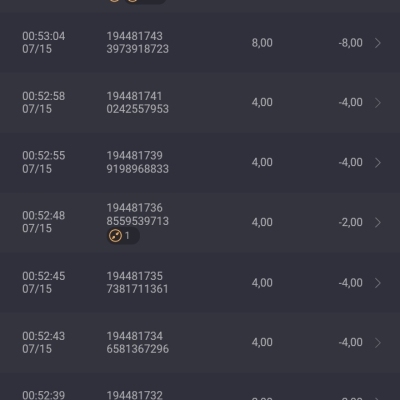The width and height of the screenshot is (400, 400).
Task: Click transaction number 6581367296
Action: click(138, 349)
